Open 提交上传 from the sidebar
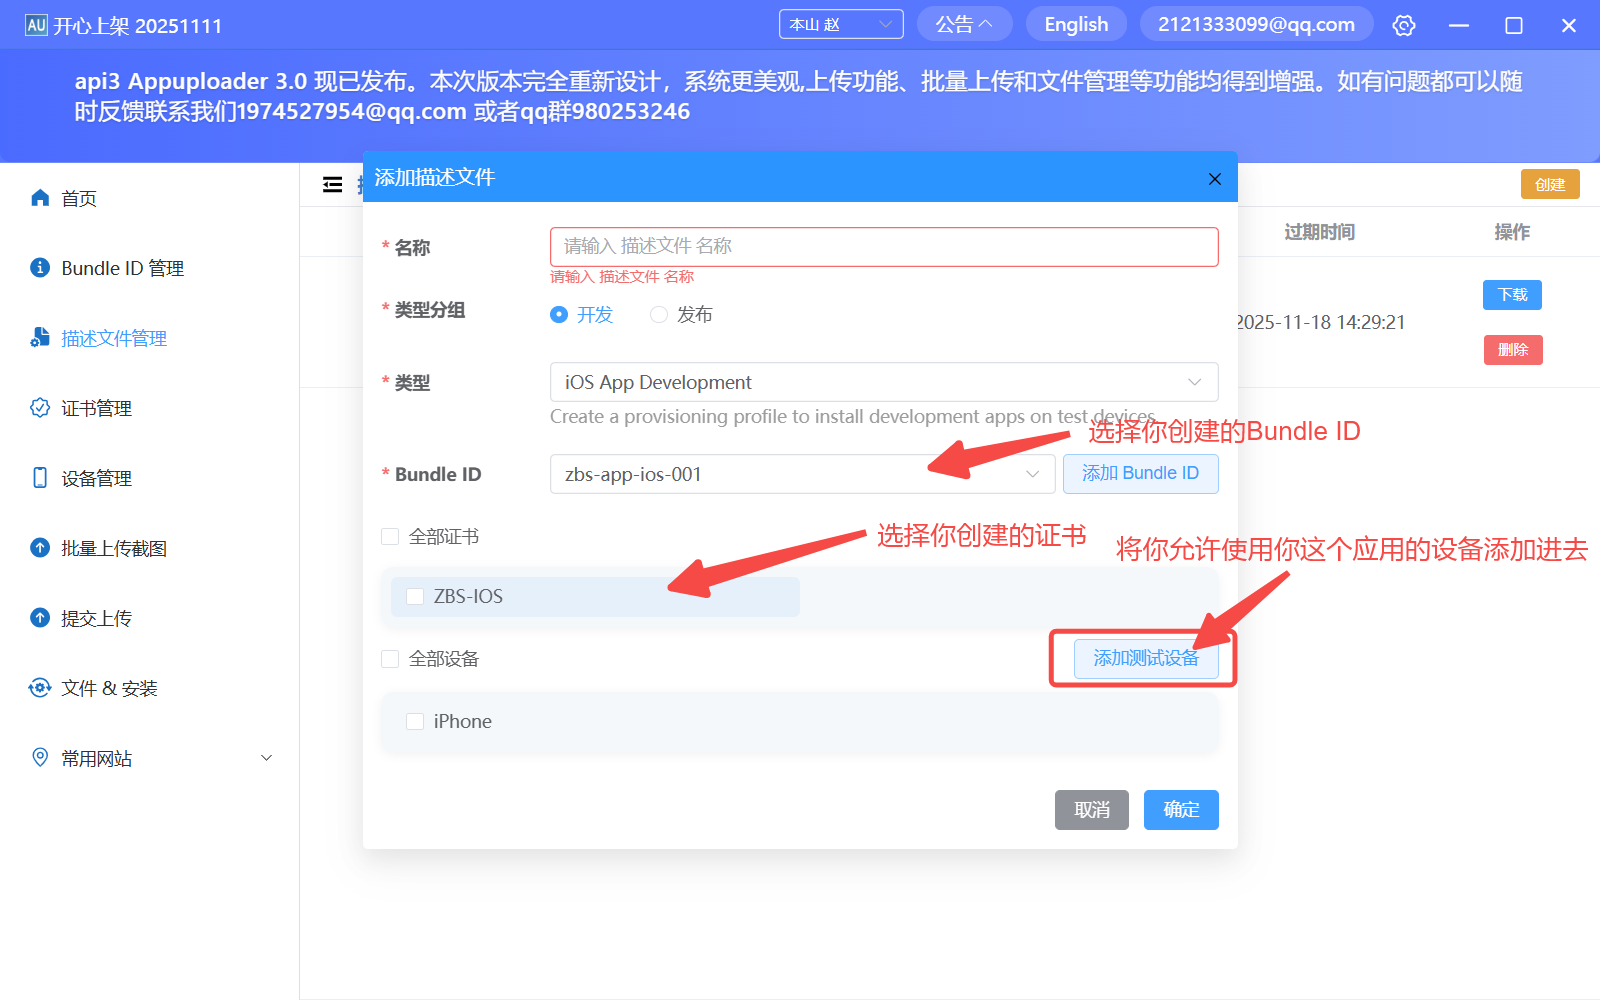Image resolution: width=1600 pixels, height=1000 pixels. [94, 617]
